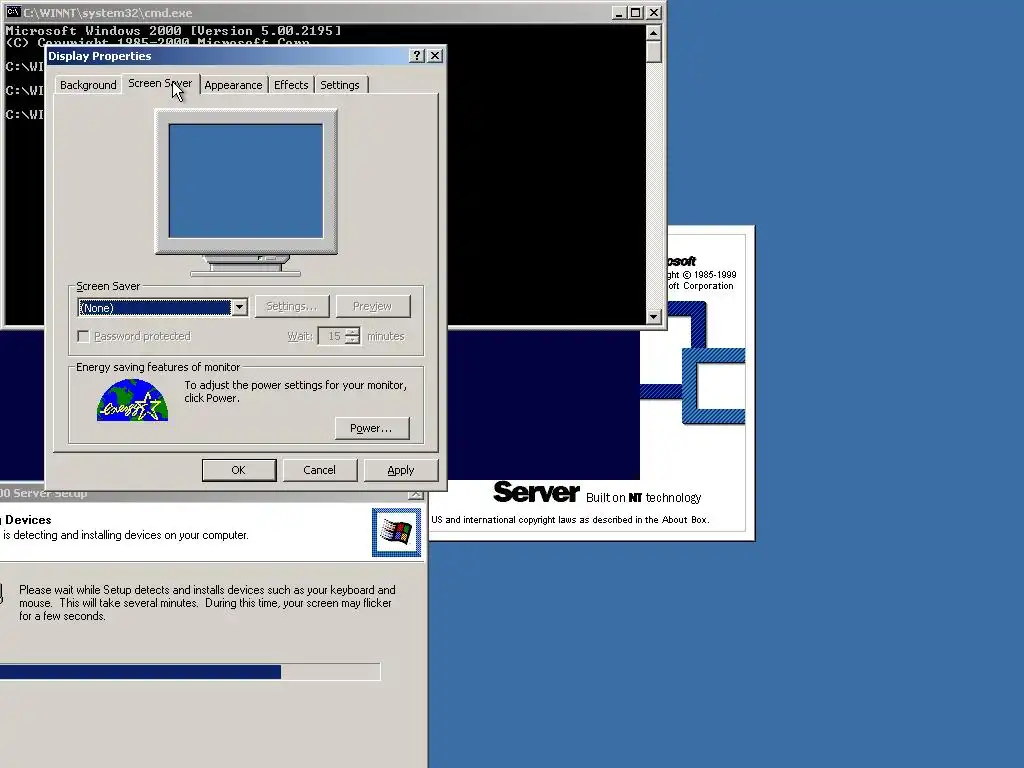Cancel the Display Properties dialog
This screenshot has width=1024, height=768.
click(x=319, y=470)
